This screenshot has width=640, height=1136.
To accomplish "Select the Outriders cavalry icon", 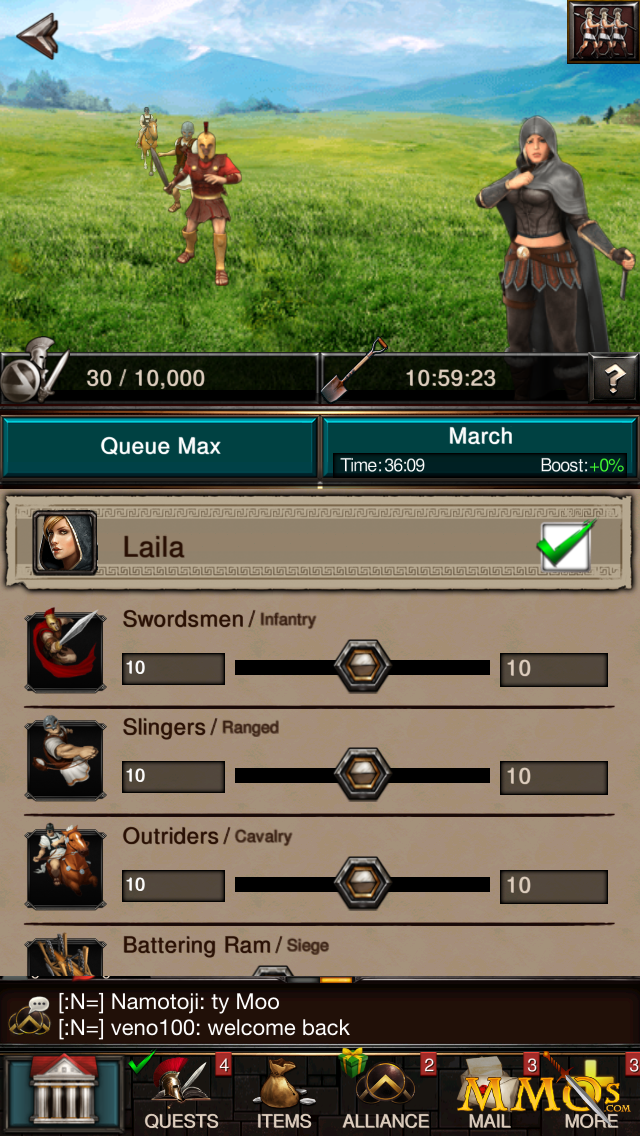I will click(65, 868).
